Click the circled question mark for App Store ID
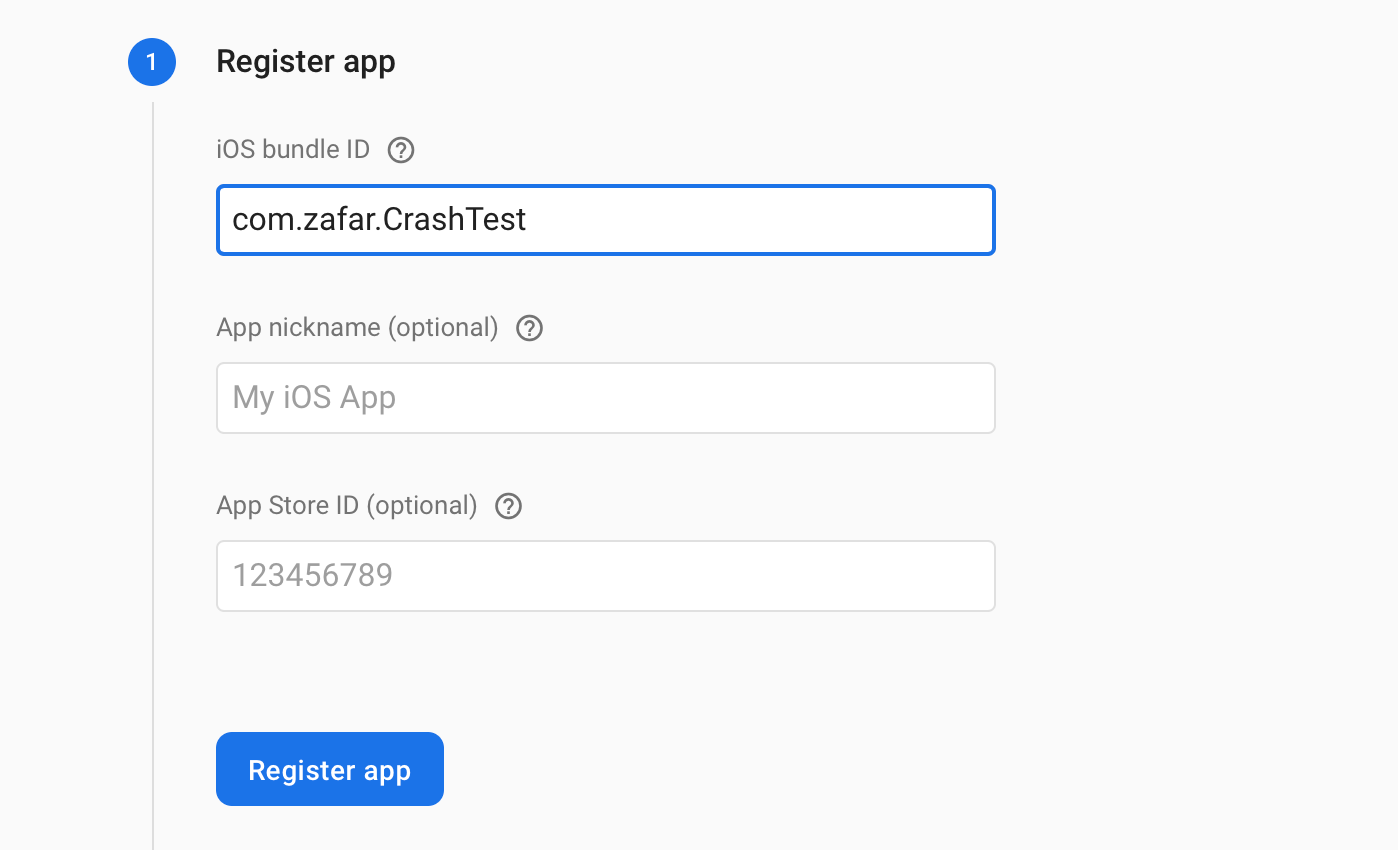 (508, 506)
